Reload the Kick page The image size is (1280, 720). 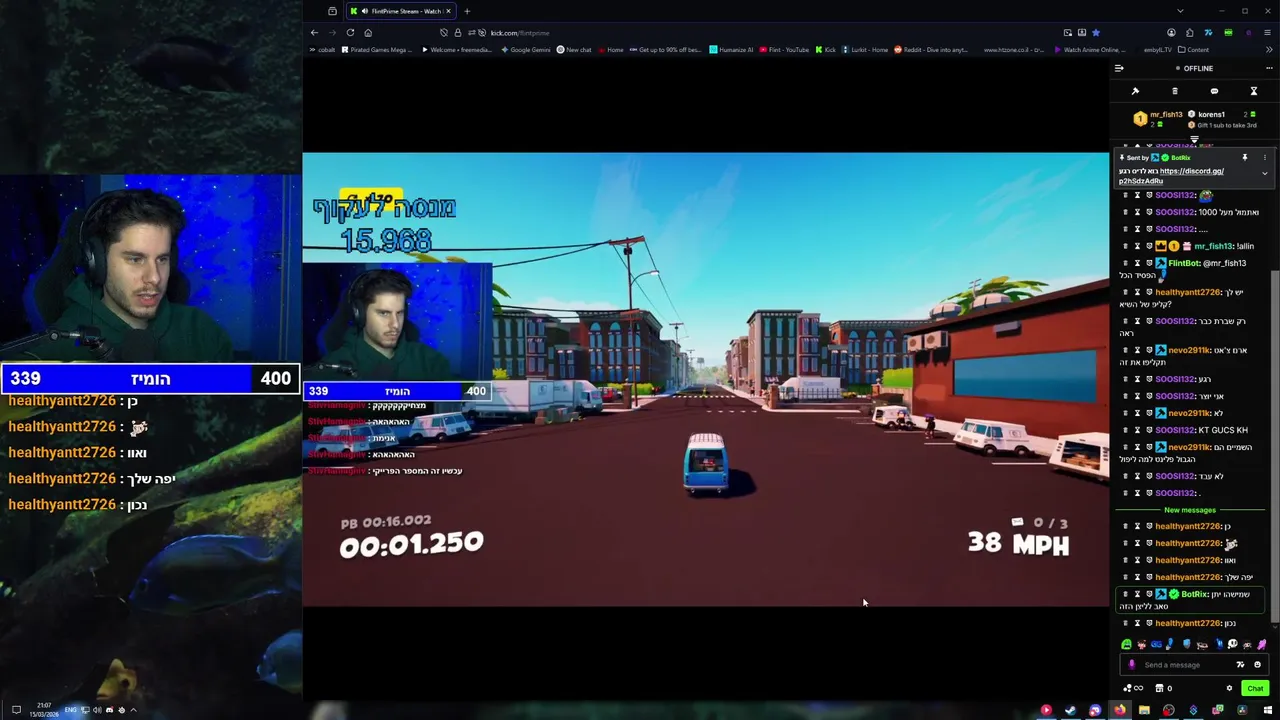[350, 33]
